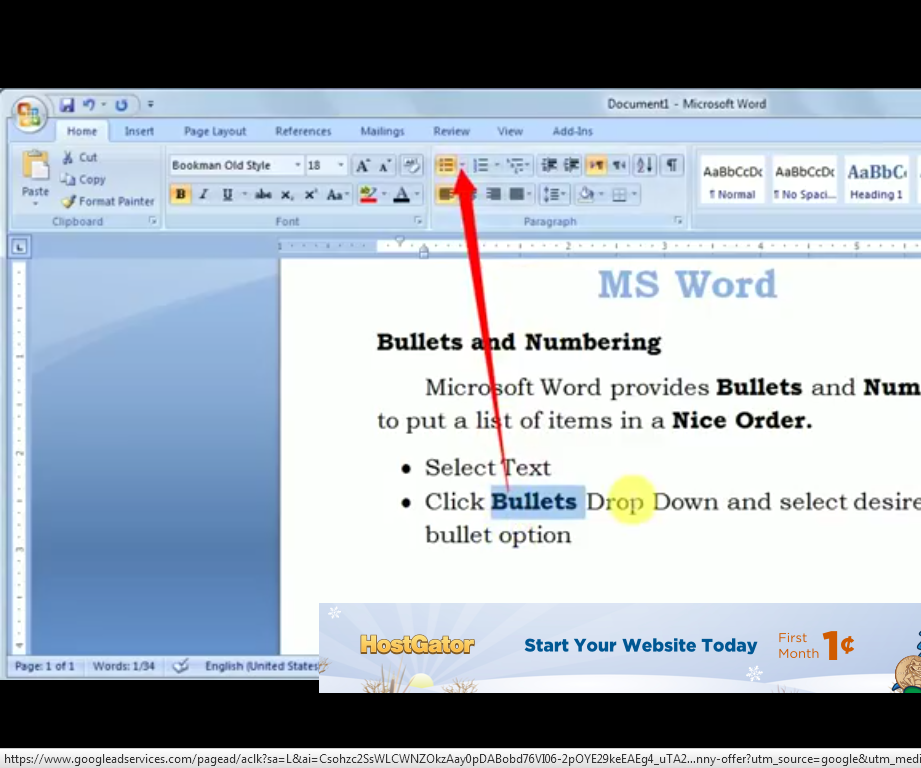Toggle the Bullets list button
Viewport: 921px width, 768px height.
(446, 166)
